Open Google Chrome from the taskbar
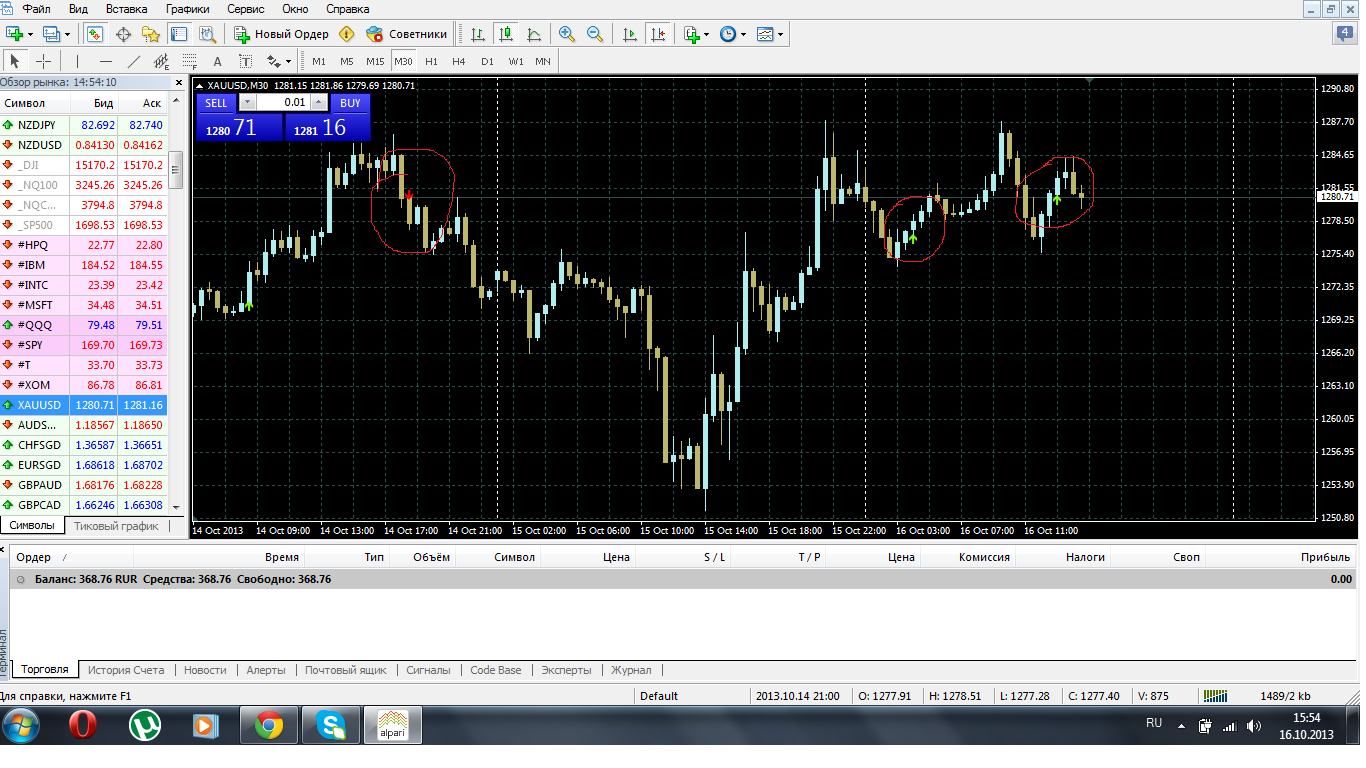Screen dimensions: 1366x768 [269, 725]
